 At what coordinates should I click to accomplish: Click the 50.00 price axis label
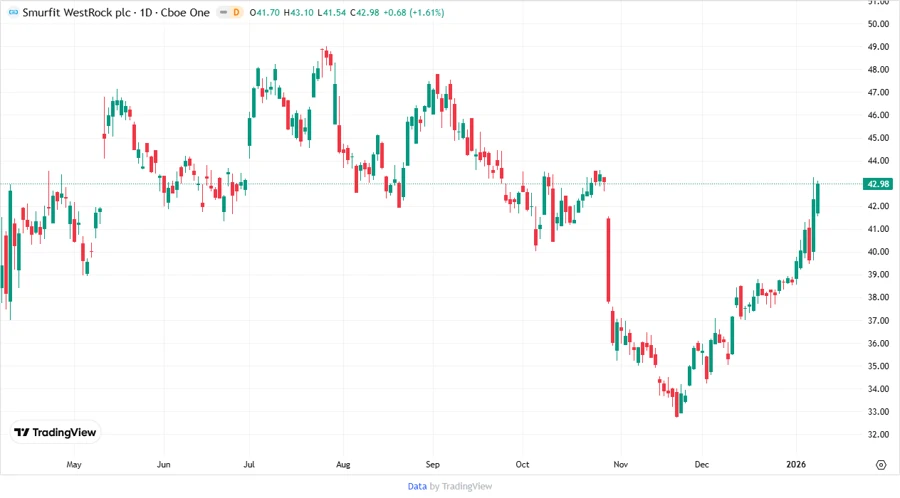[878, 24]
